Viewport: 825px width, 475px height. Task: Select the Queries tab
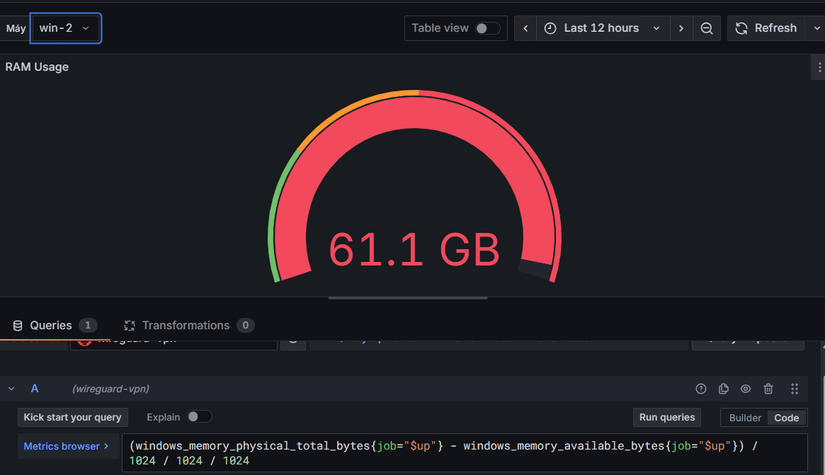coord(50,326)
